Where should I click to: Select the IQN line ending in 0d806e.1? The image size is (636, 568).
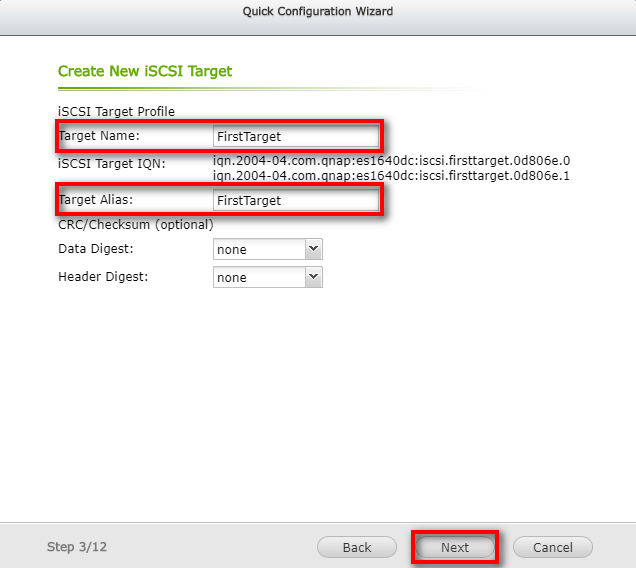391,175
